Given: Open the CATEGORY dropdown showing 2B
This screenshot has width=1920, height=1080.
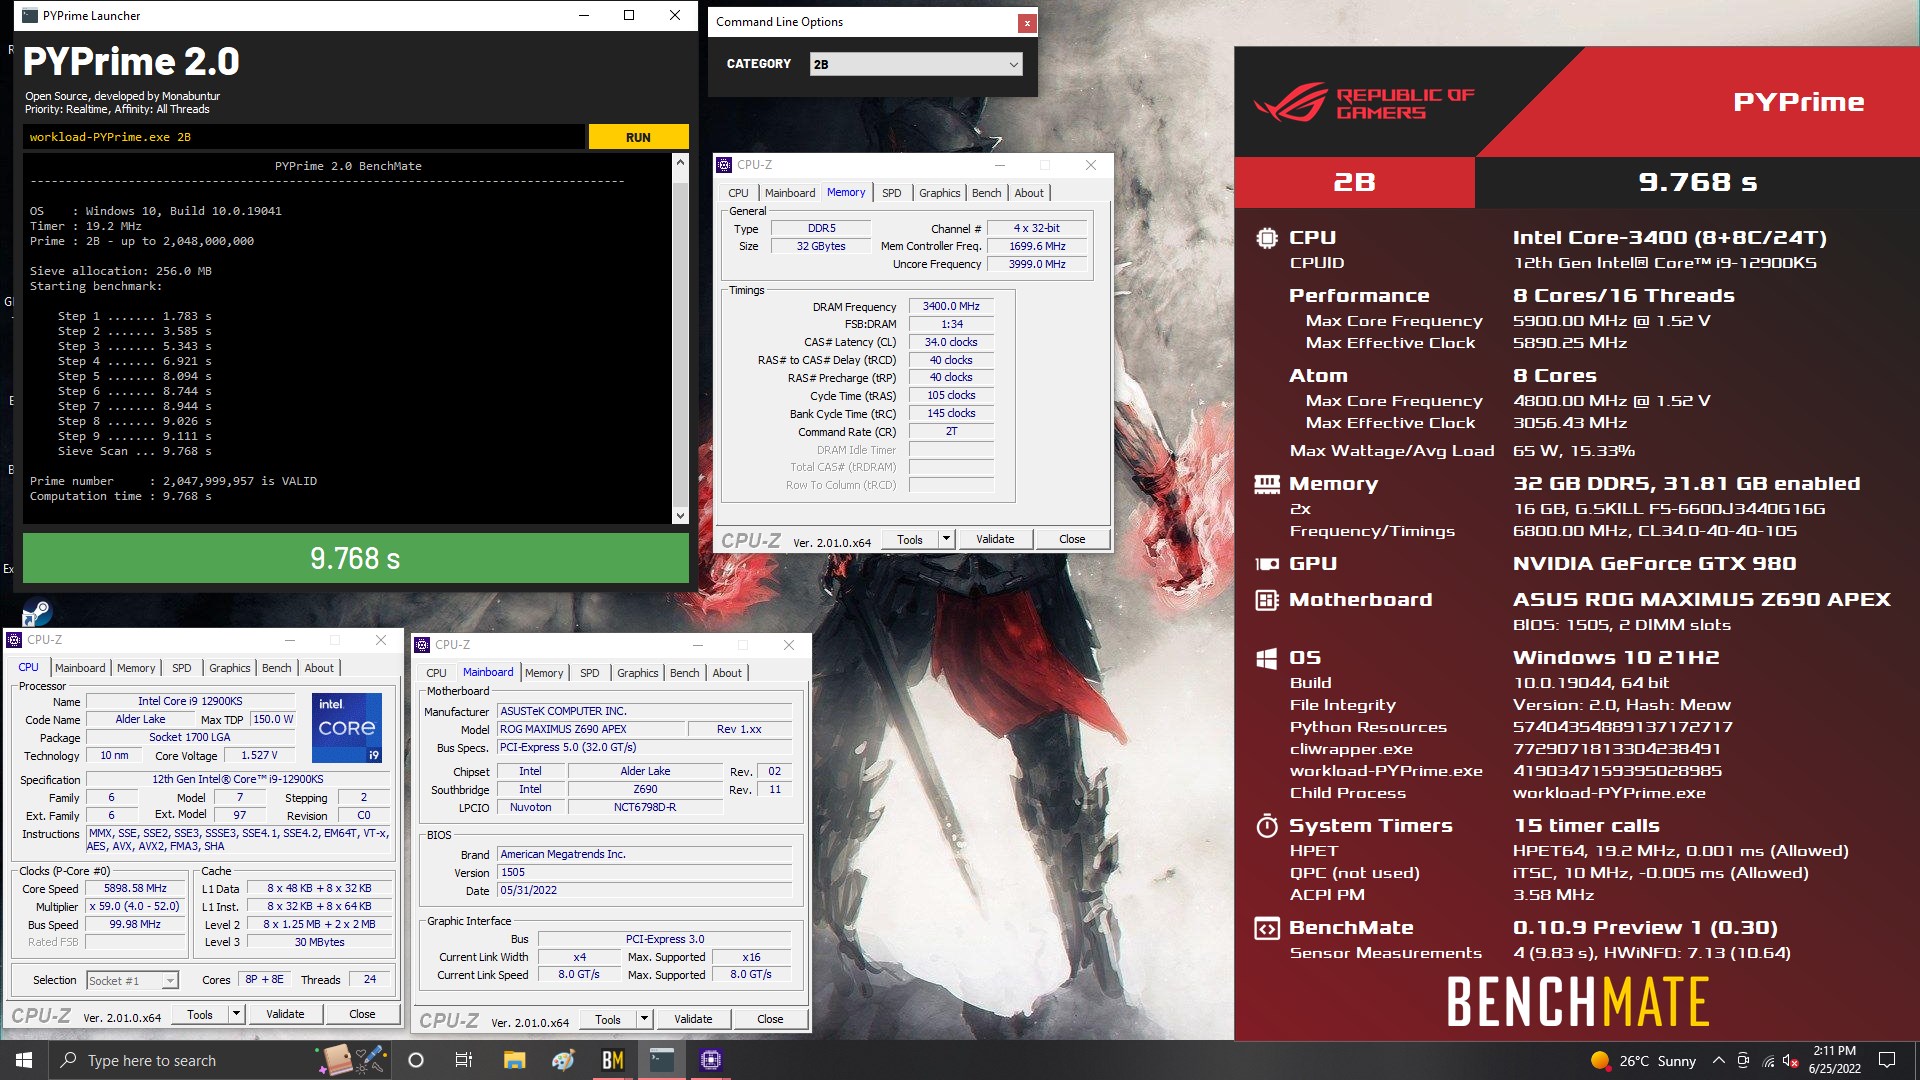Looking at the screenshot, I should click(x=916, y=64).
